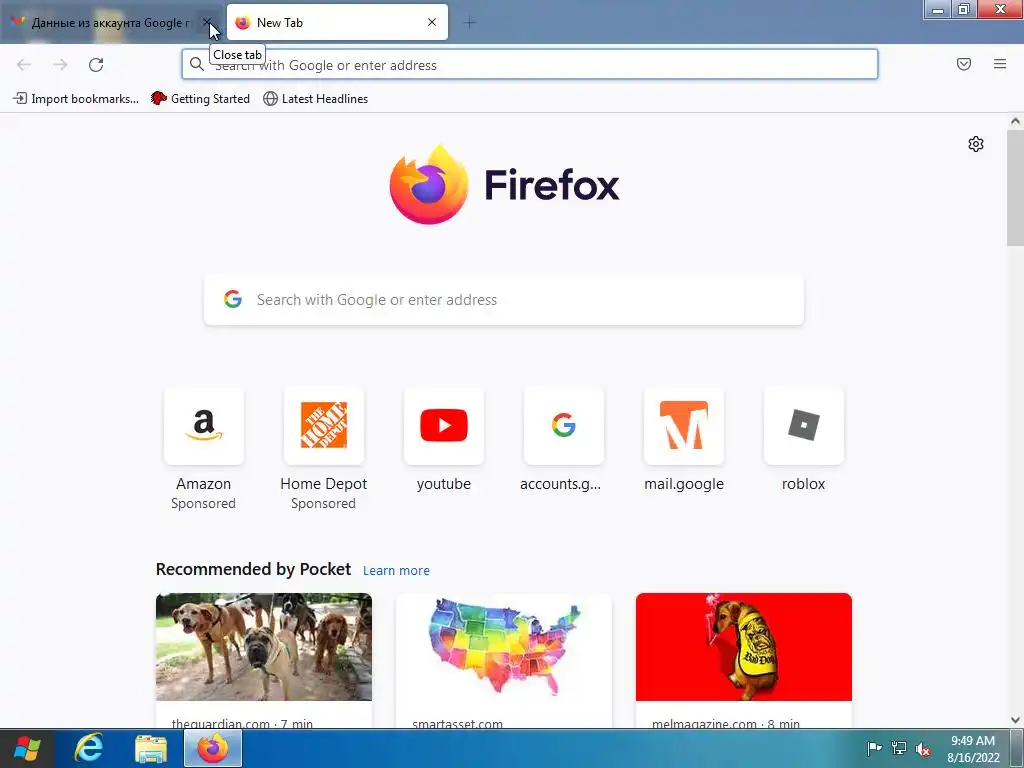This screenshot has height=768, width=1024.
Task: Click Firefox taskbar button
Action: 213,748
